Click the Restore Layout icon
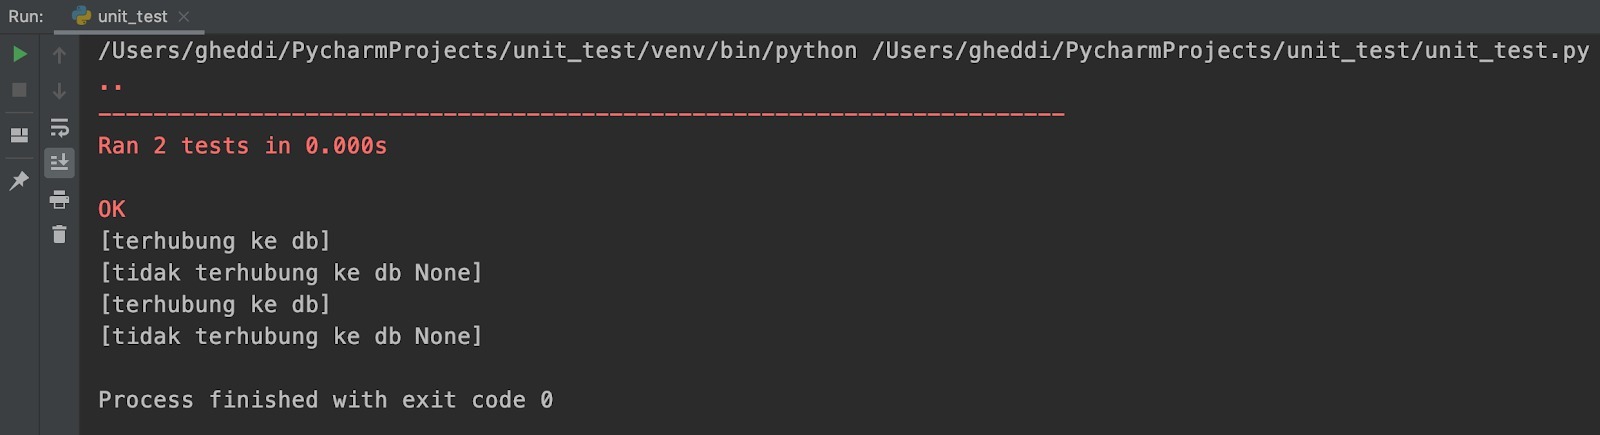 pyautogui.click(x=19, y=135)
